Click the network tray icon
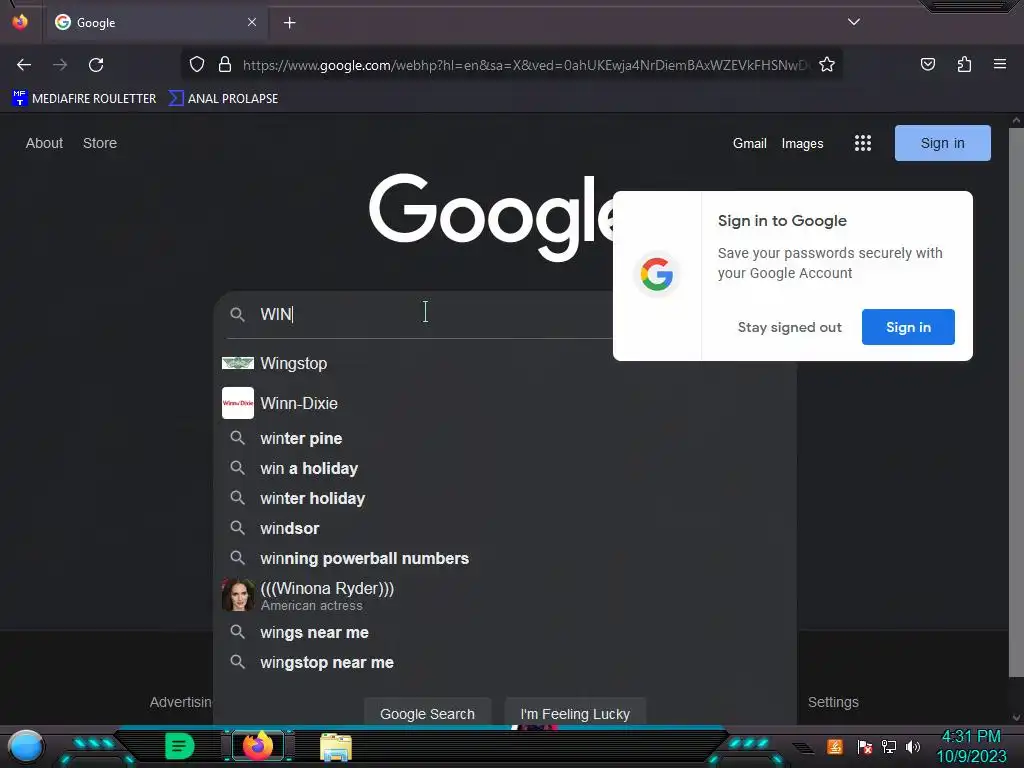The height and width of the screenshot is (768, 1024). click(x=889, y=746)
